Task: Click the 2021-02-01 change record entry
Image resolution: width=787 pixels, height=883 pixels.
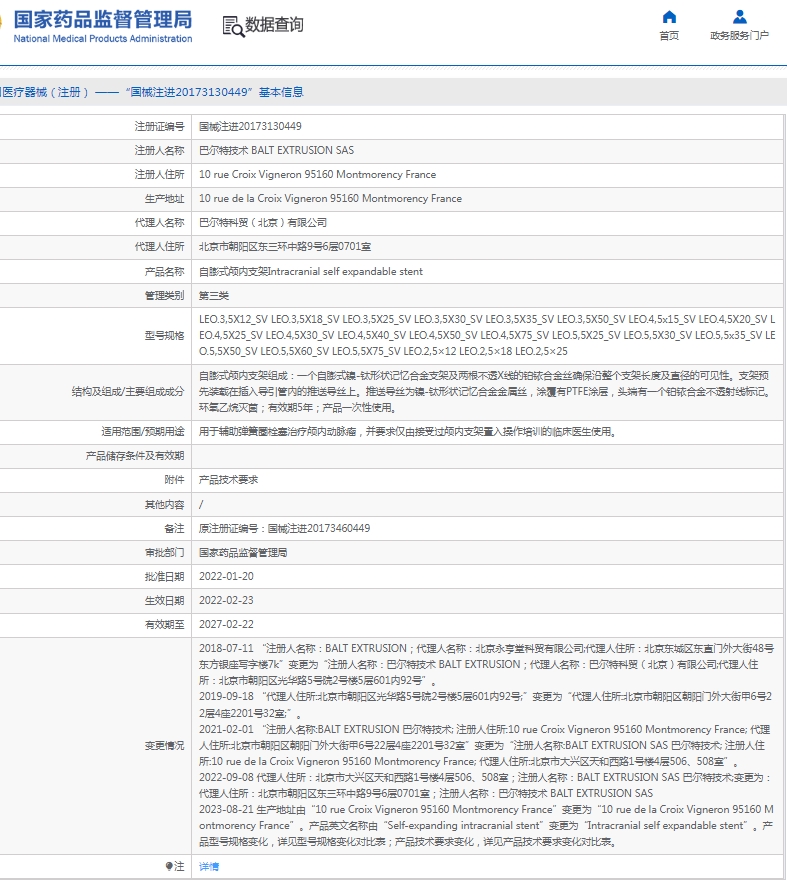Action: (x=484, y=746)
